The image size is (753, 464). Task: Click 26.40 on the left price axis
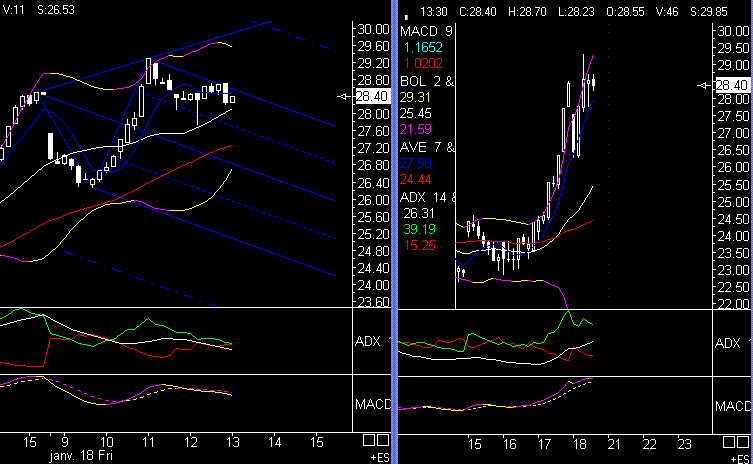(374, 183)
